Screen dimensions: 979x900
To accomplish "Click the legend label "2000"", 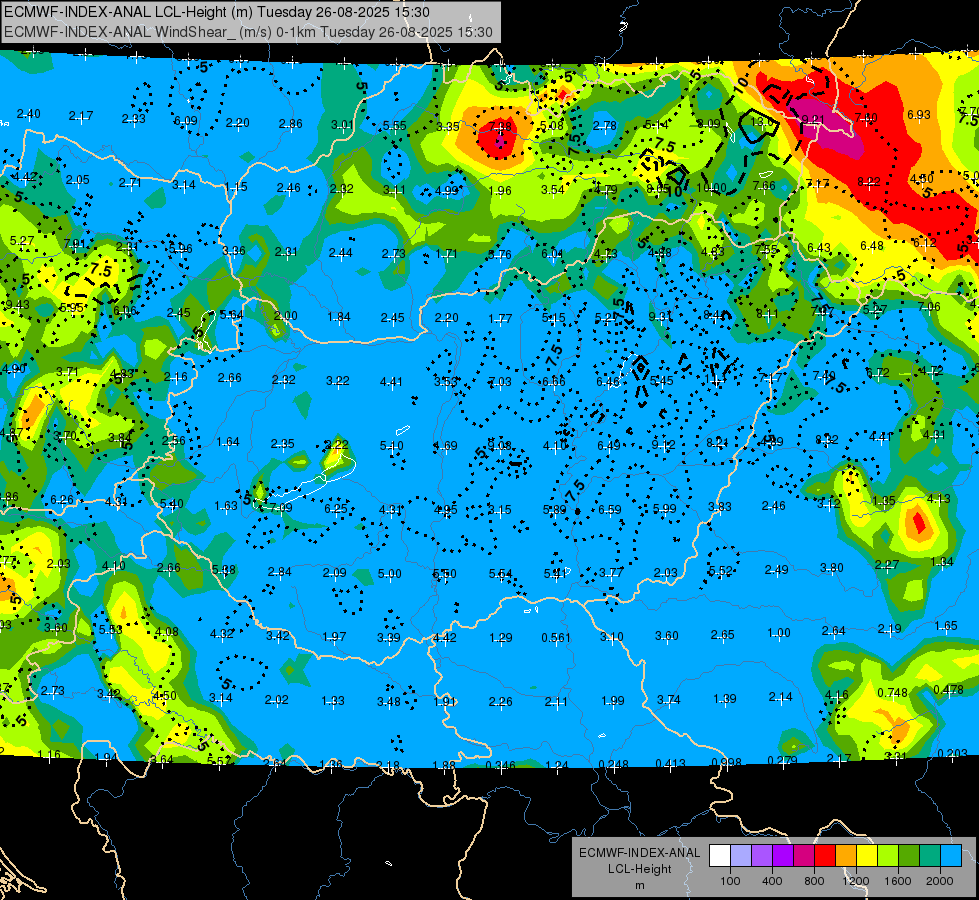I will pyautogui.click(x=940, y=881).
